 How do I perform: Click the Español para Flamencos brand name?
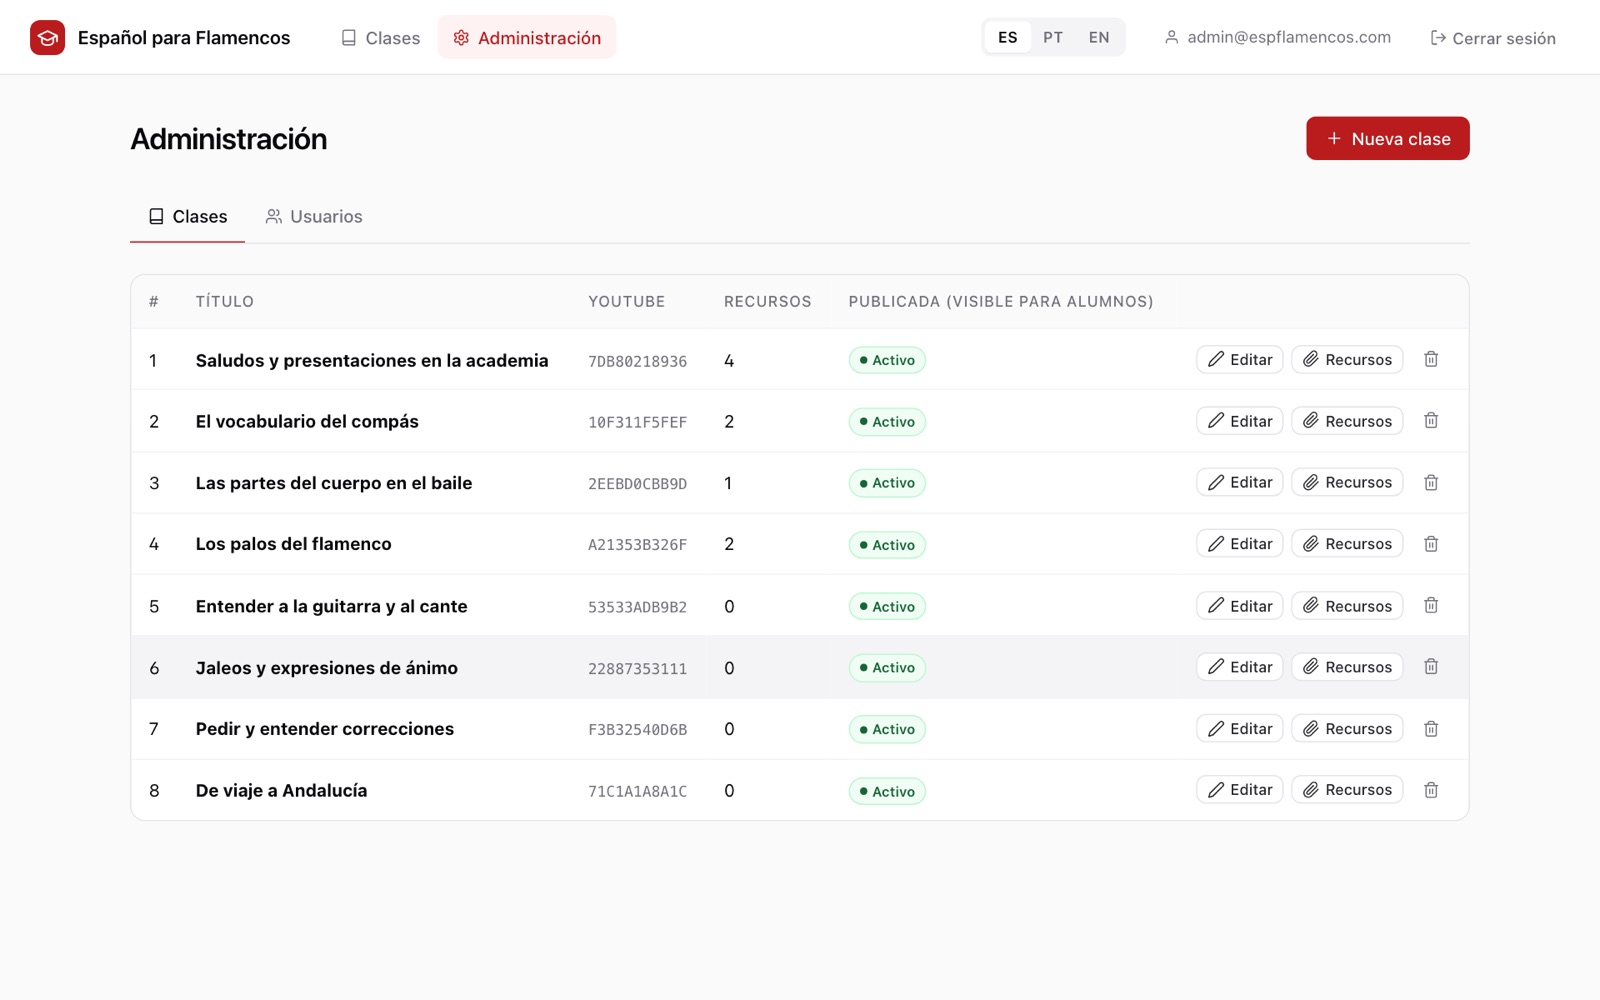(184, 38)
